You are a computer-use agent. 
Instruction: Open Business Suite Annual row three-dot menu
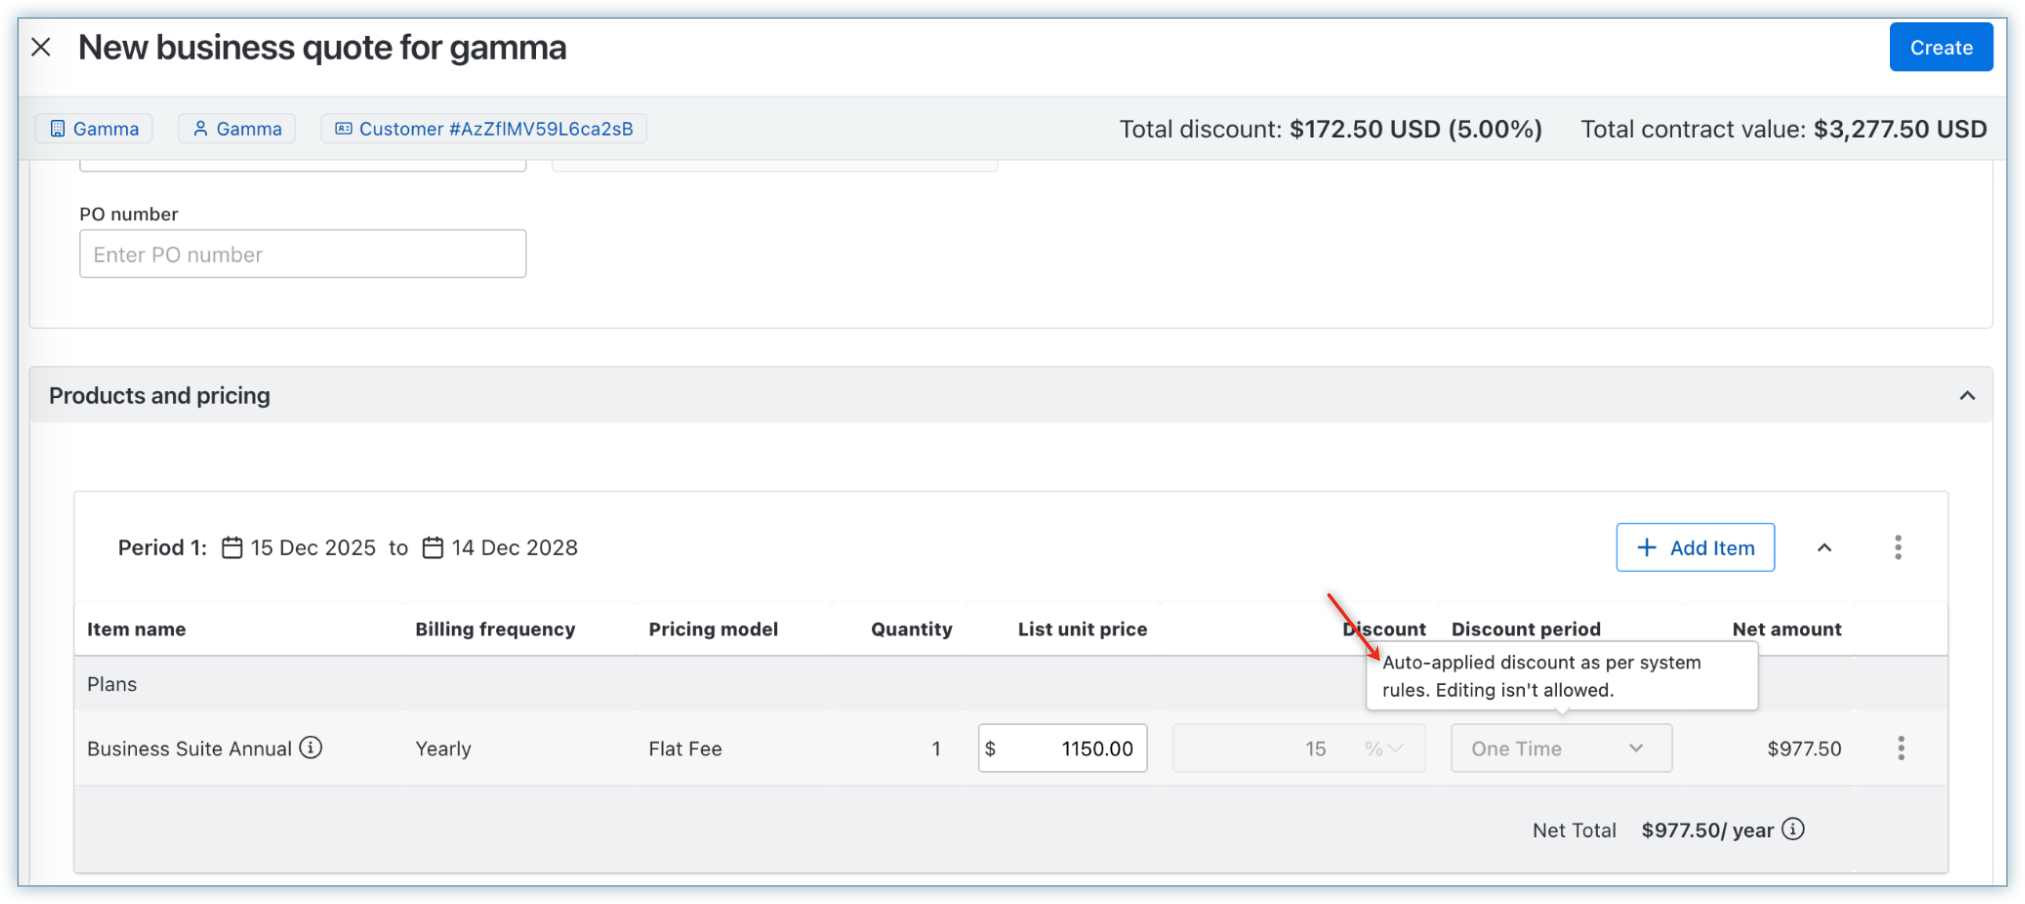click(1900, 749)
